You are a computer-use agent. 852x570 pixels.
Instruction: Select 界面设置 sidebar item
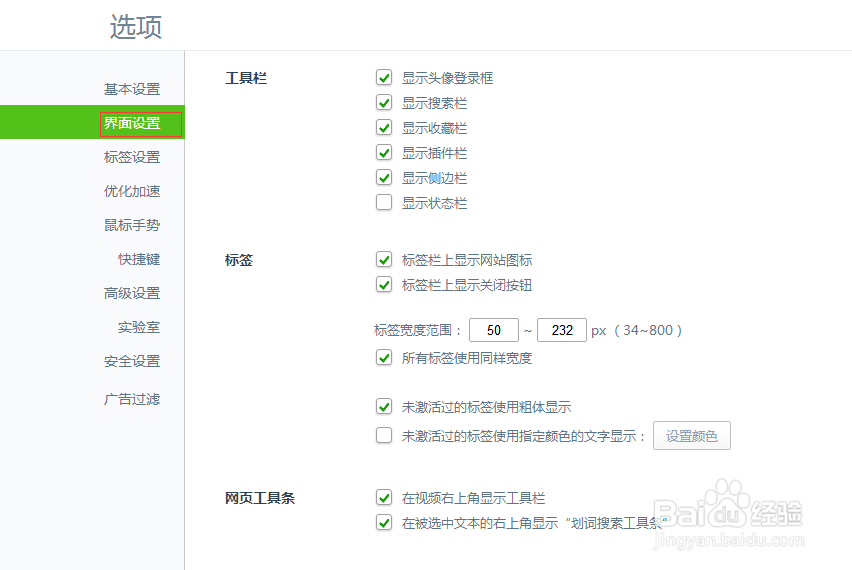click(x=132, y=123)
